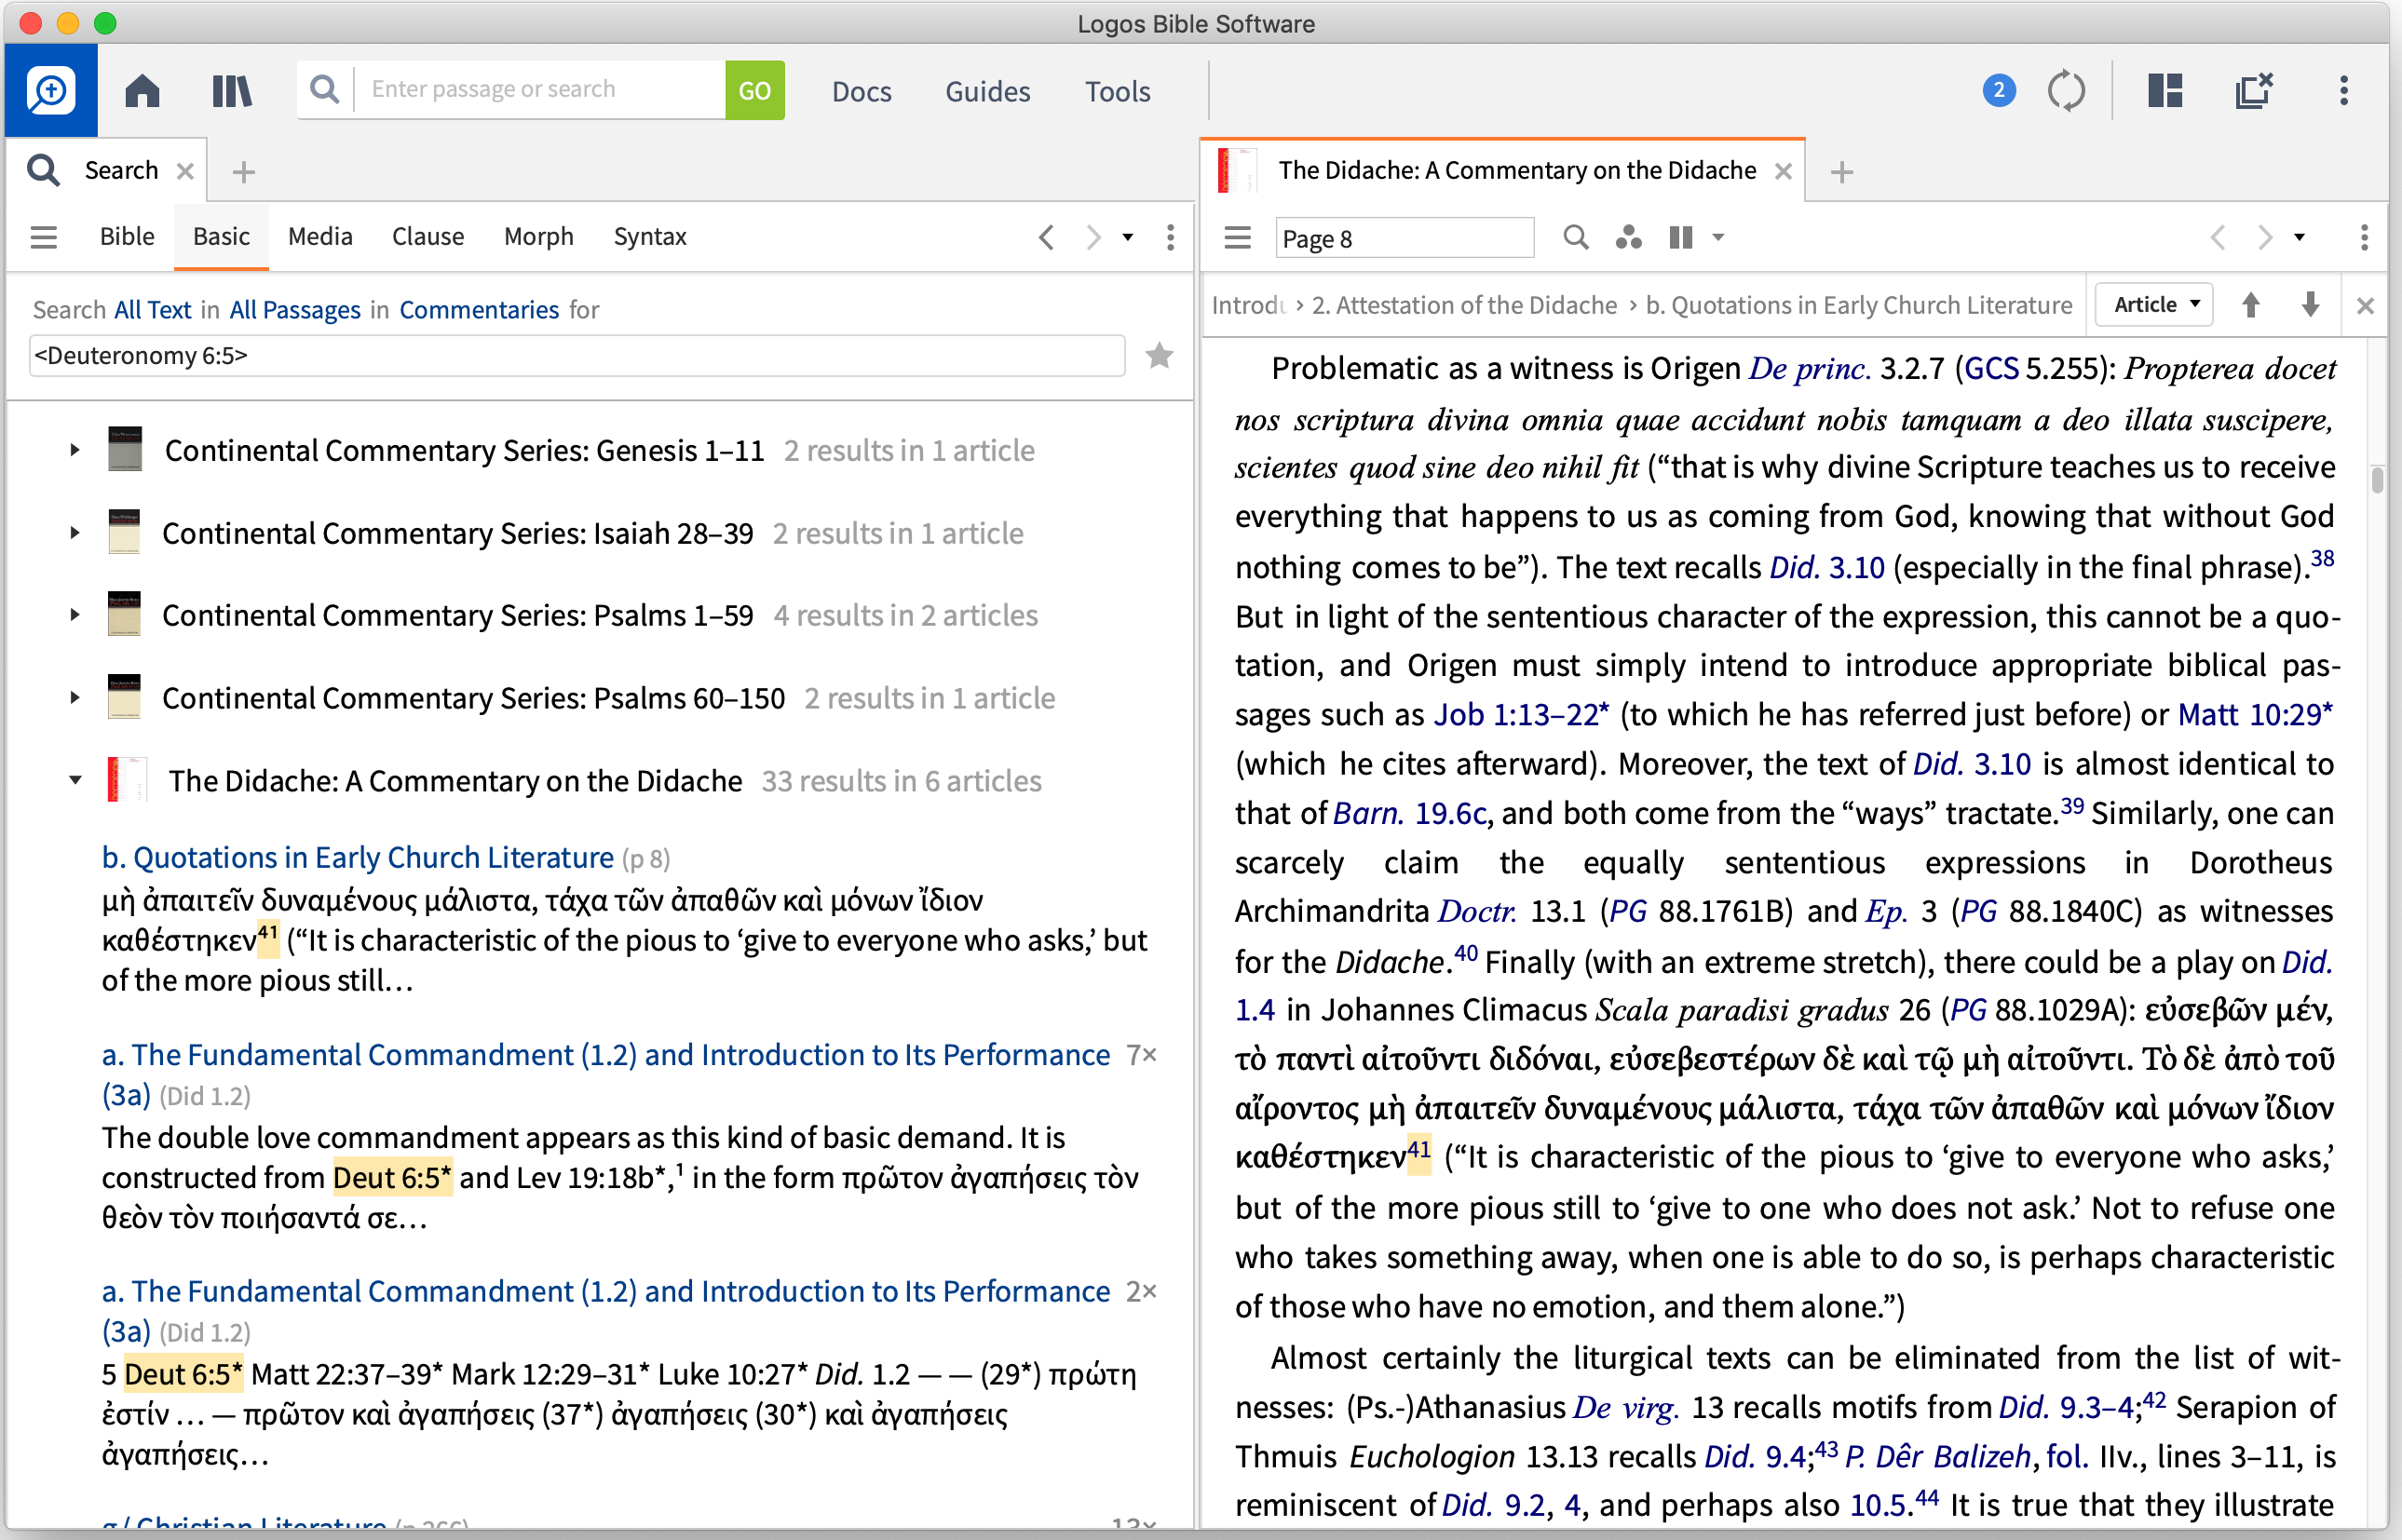Click the Genesis 1–11 commentary cover thumbnail

pyautogui.click(x=125, y=449)
